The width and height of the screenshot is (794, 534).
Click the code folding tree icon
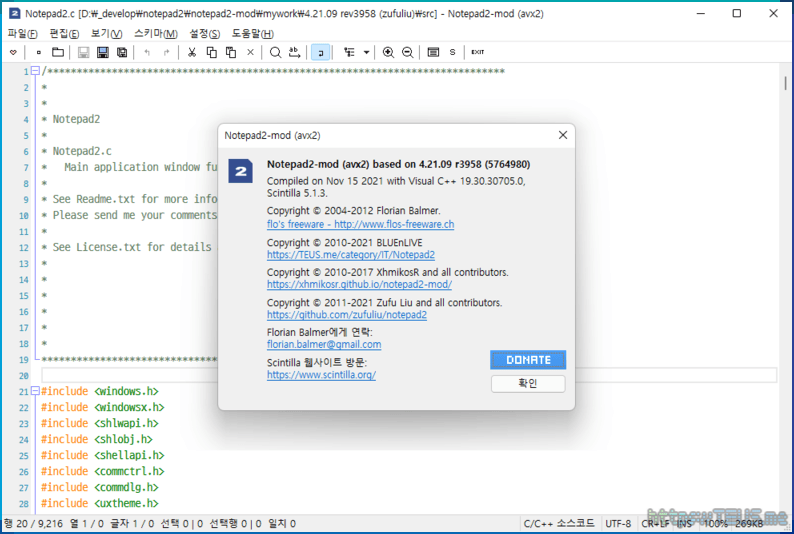(349, 52)
